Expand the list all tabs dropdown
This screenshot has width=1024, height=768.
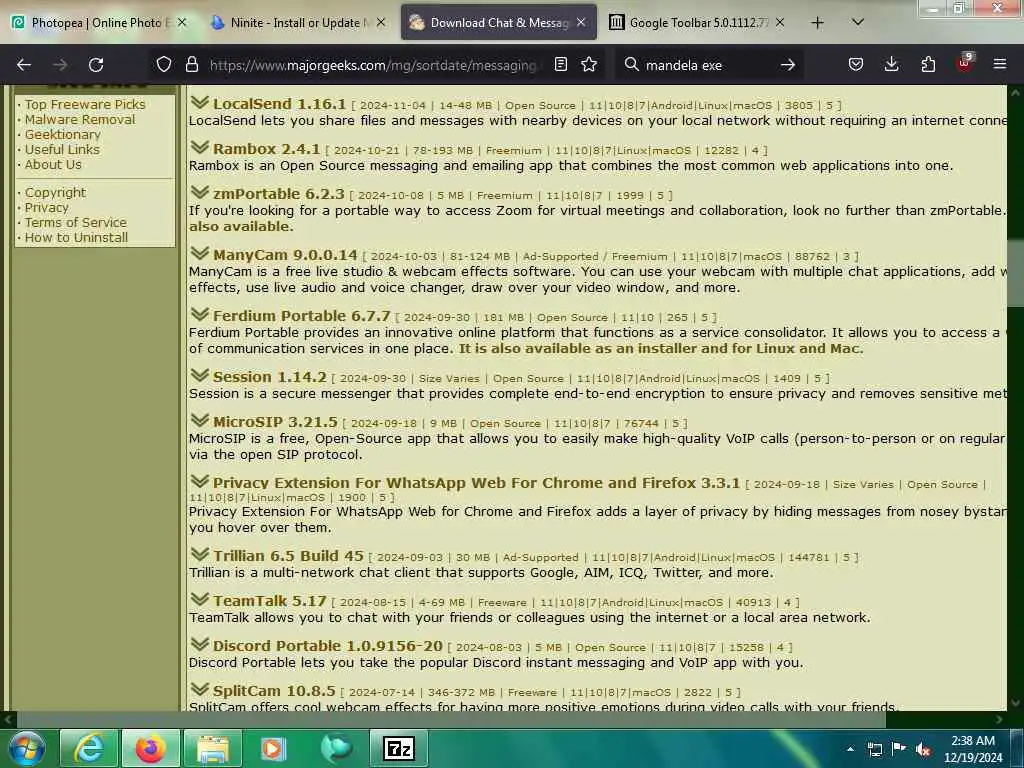point(858,22)
